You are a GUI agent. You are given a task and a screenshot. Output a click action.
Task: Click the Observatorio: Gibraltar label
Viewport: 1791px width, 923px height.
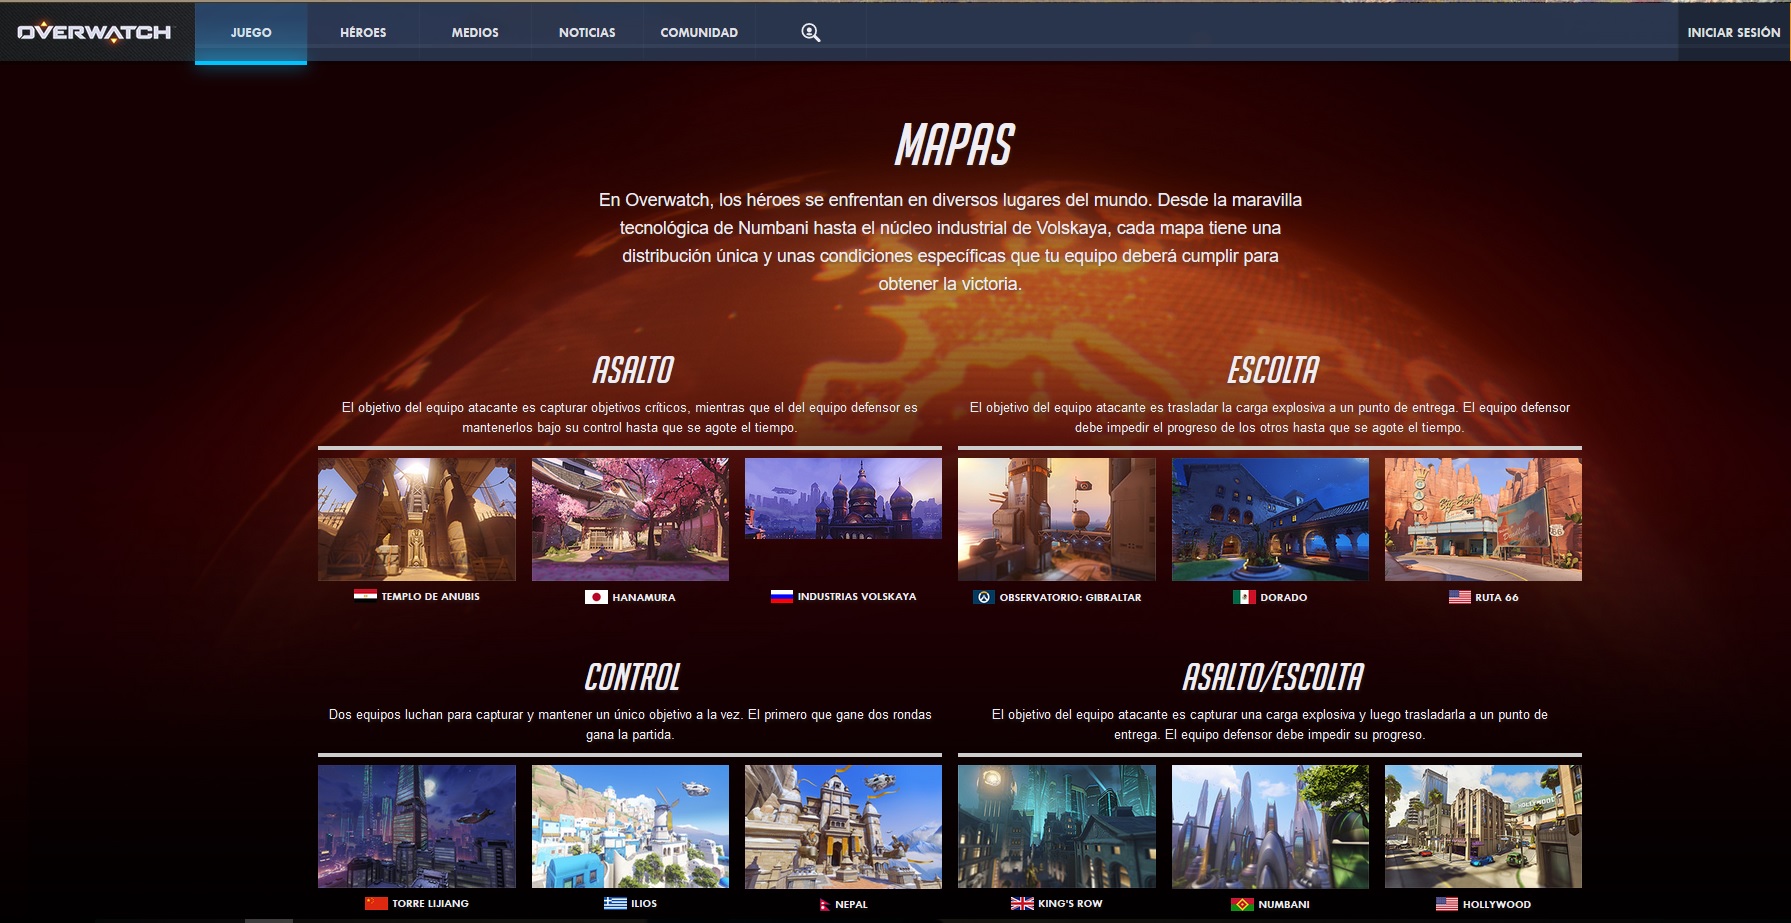(1070, 597)
